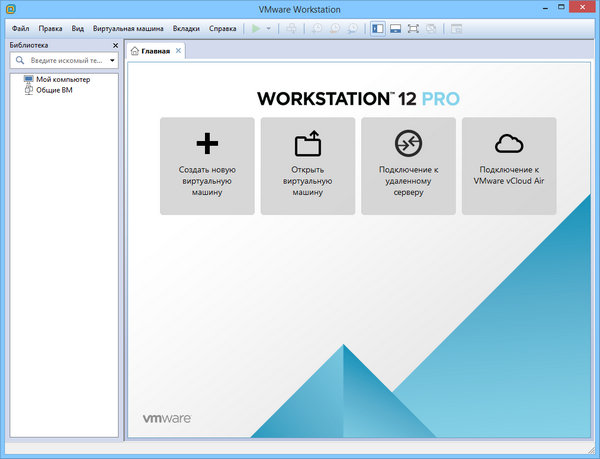This screenshot has width=600, height=459.
Task: Toggle the library sidebar view icon
Action: 378,29
